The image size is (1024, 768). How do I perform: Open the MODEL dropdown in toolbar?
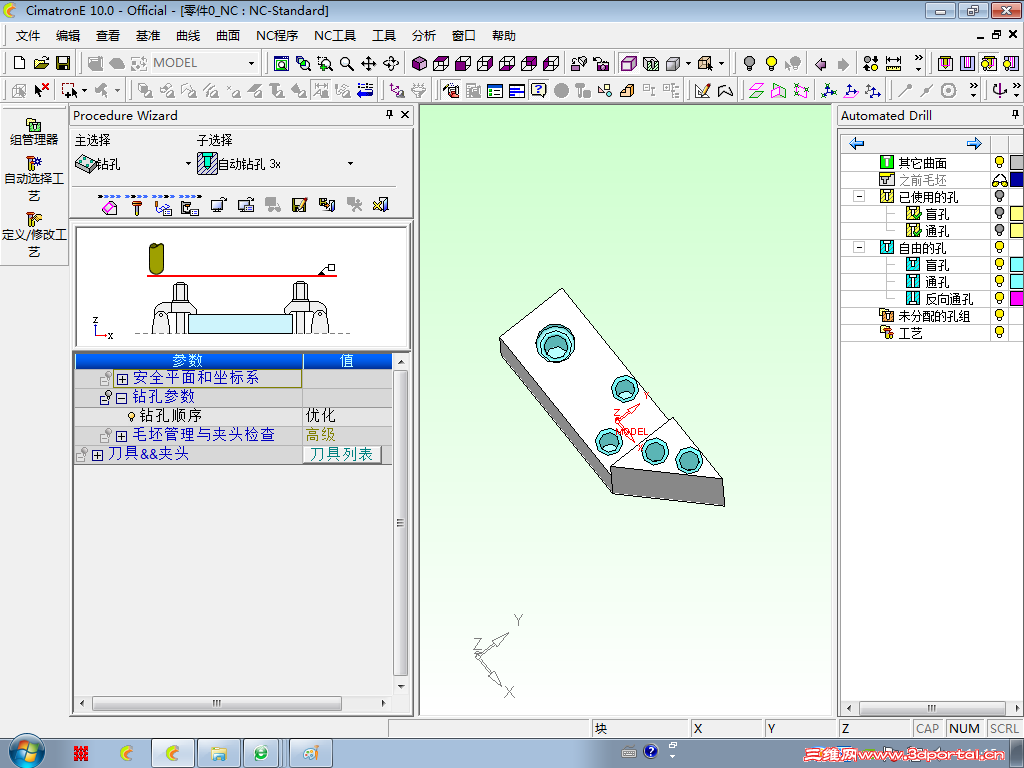click(x=251, y=63)
